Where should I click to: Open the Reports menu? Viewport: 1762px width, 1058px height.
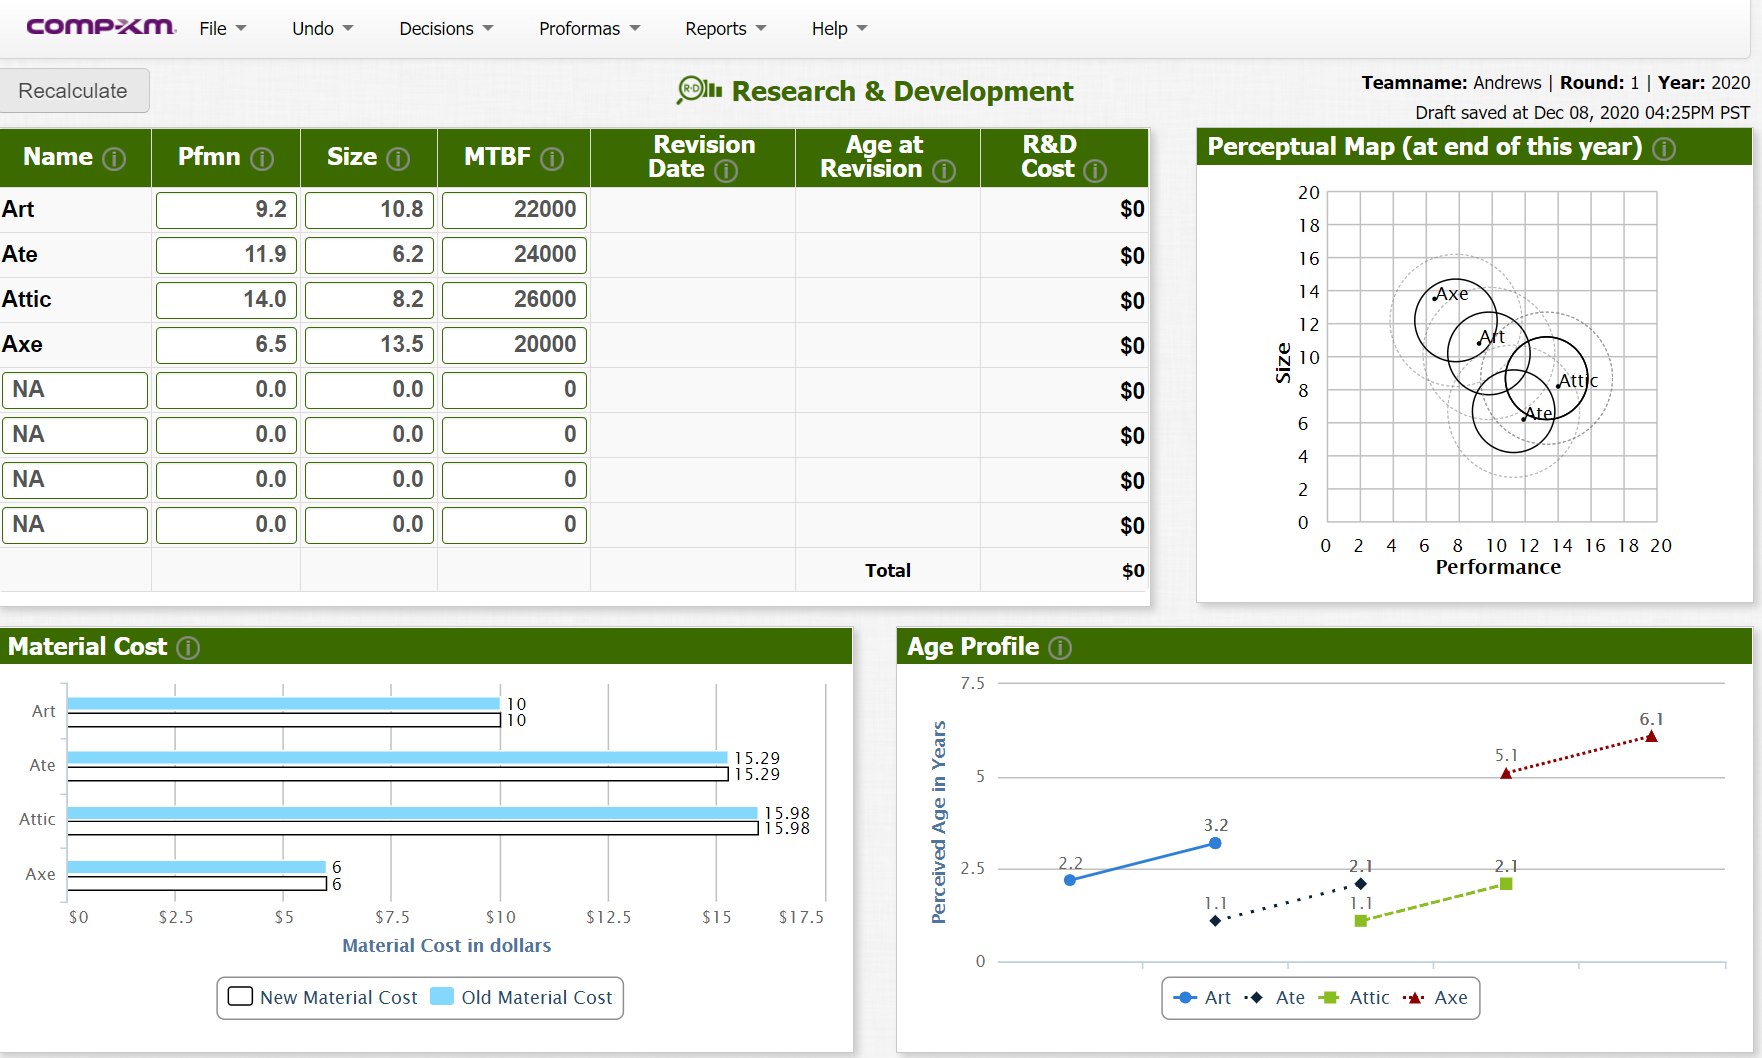725,29
